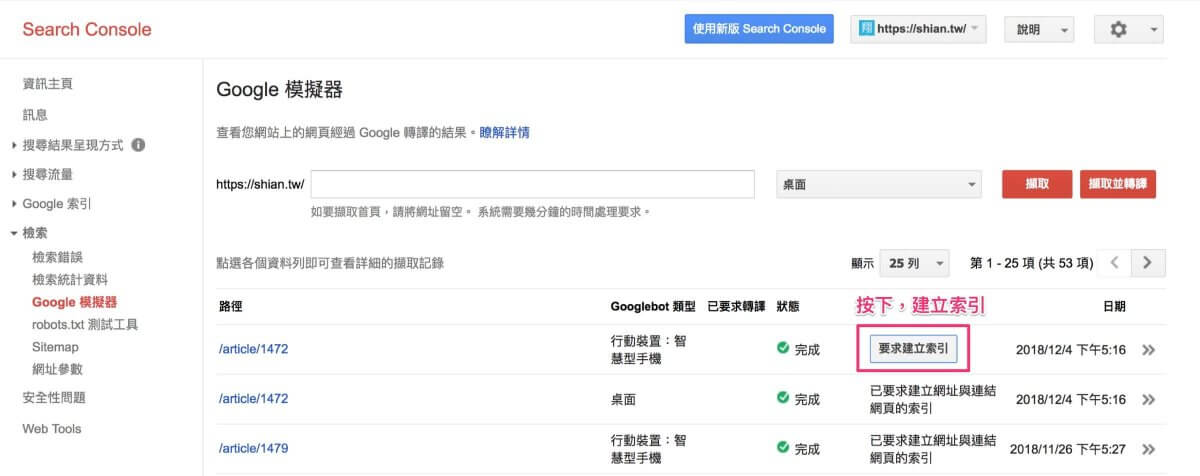The image size is (1200, 476).
Task: Go to next page of results
Action: [x=1147, y=263]
